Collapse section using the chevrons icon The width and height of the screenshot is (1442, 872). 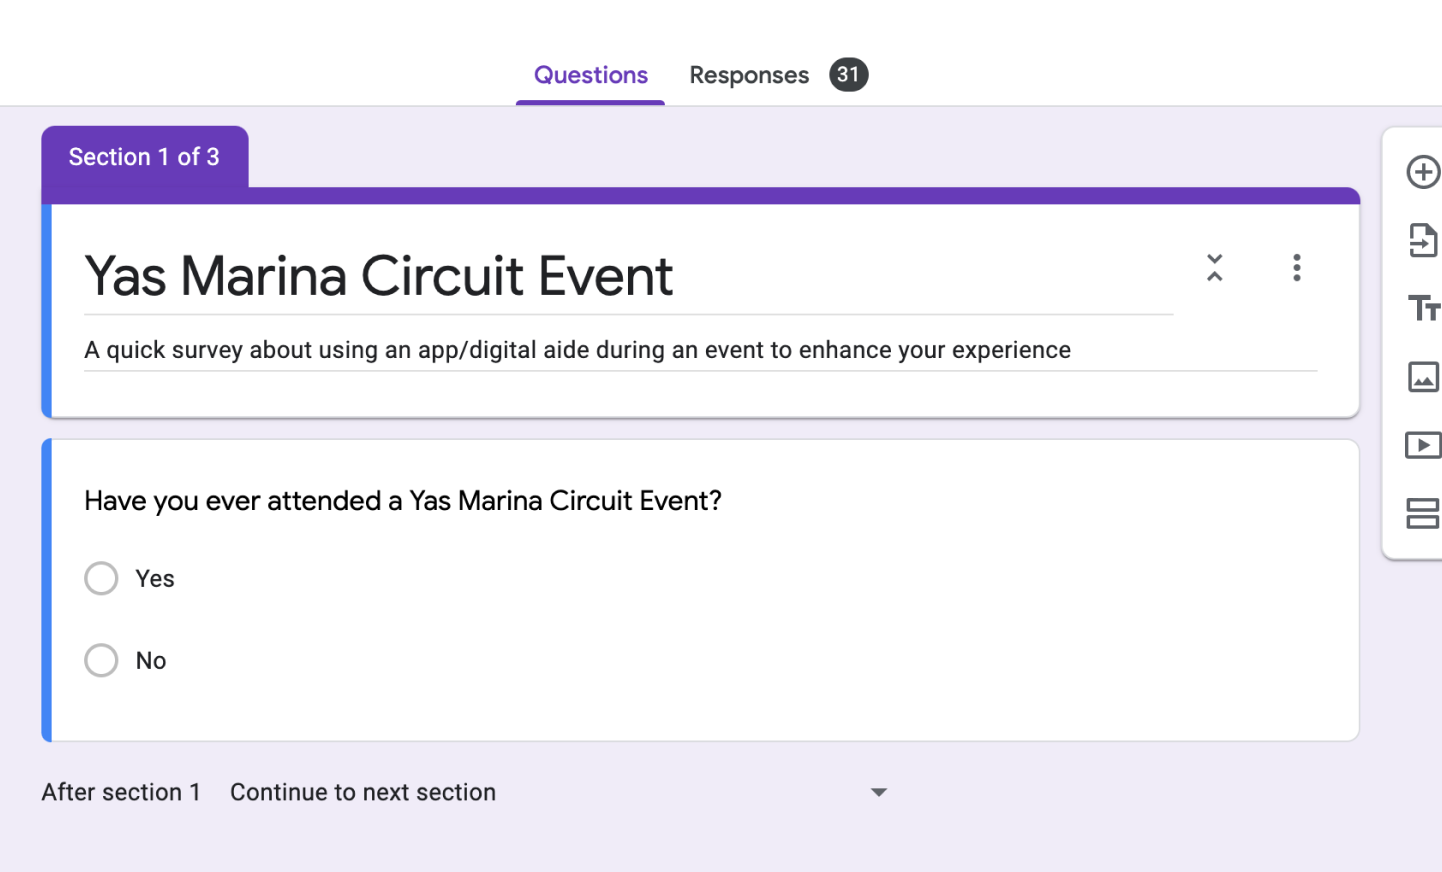click(x=1214, y=267)
